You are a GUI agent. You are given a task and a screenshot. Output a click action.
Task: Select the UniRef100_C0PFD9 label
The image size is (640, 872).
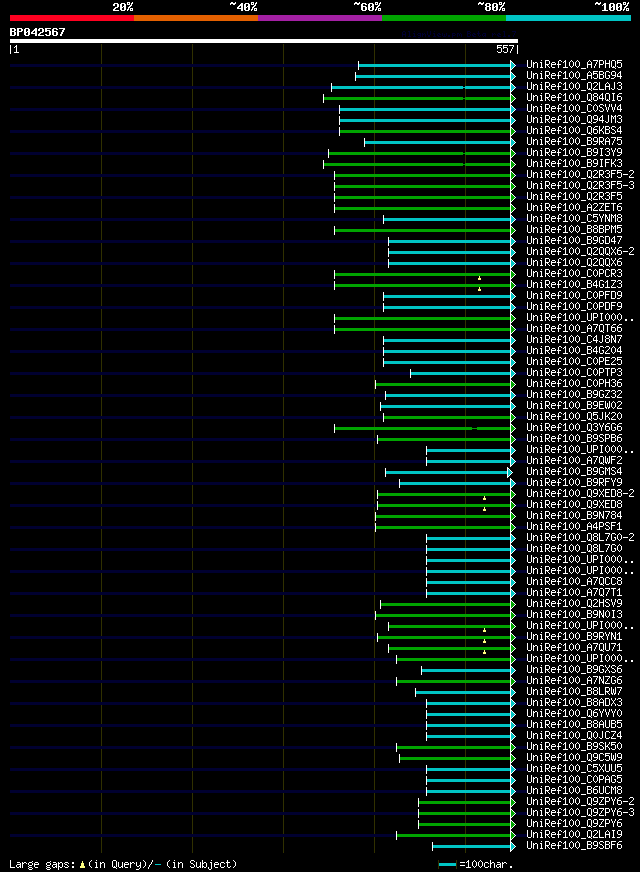pyautogui.click(x=574, y=296)
